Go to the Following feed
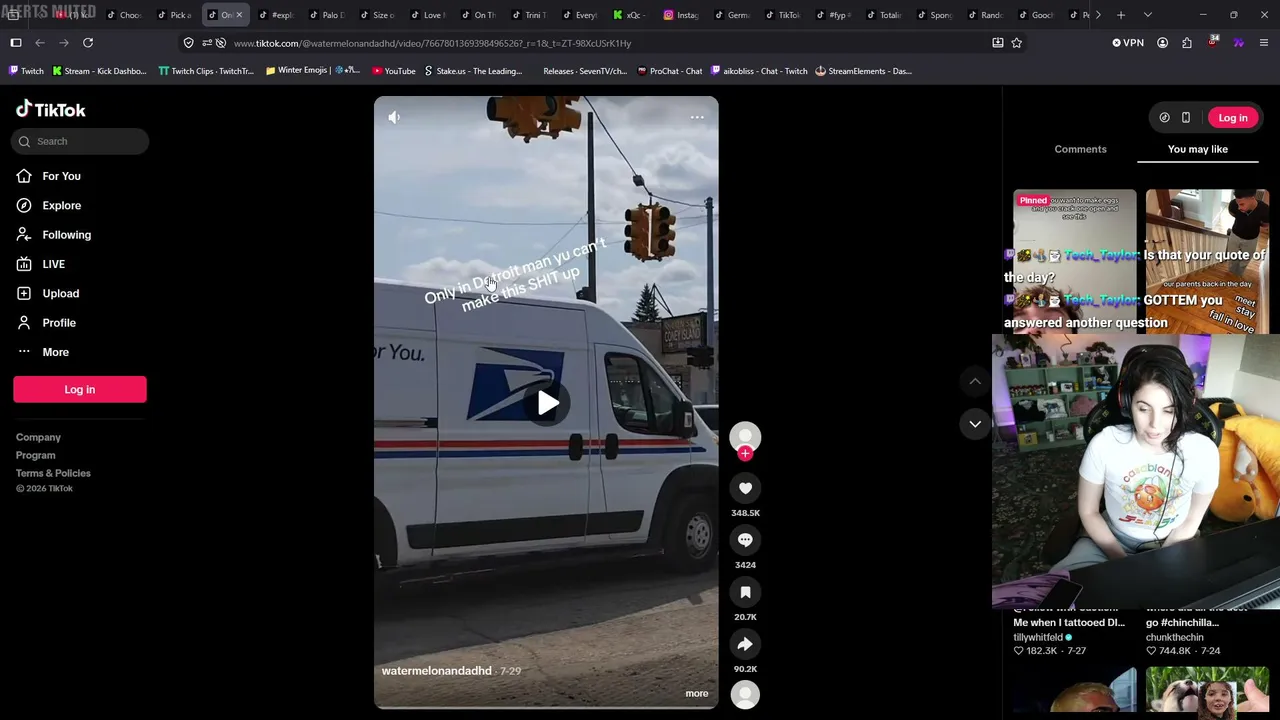Viewport: 1280px width, 720px height. click(66, 235)
